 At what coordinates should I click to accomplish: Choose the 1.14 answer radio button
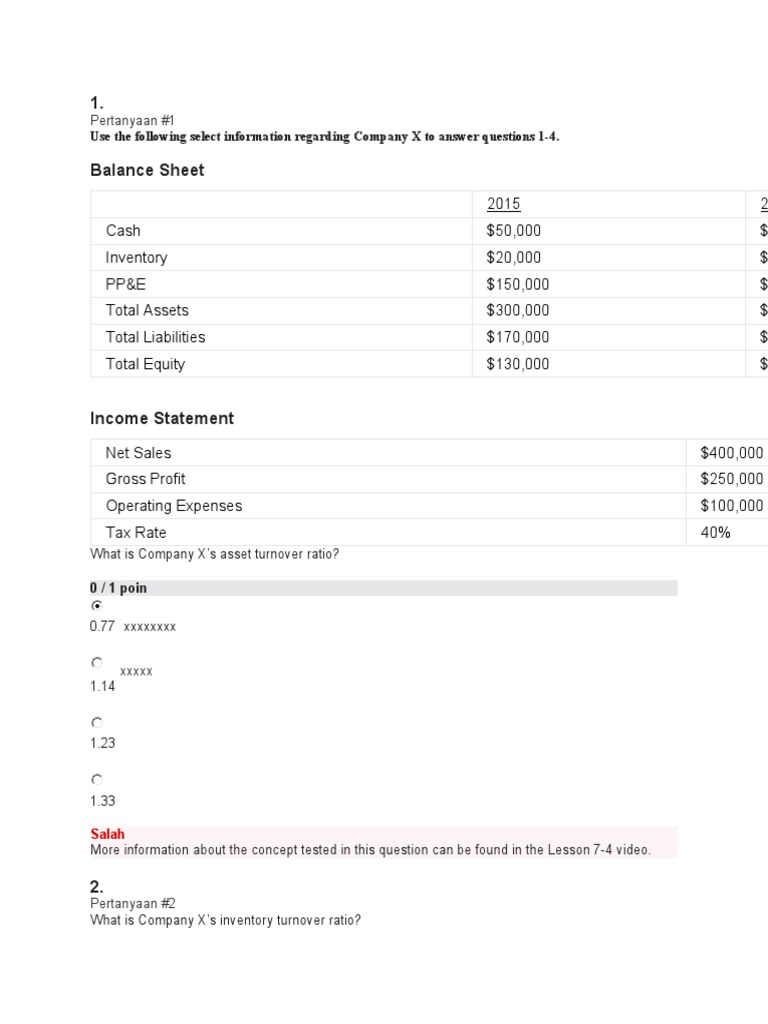click(96, 662)
